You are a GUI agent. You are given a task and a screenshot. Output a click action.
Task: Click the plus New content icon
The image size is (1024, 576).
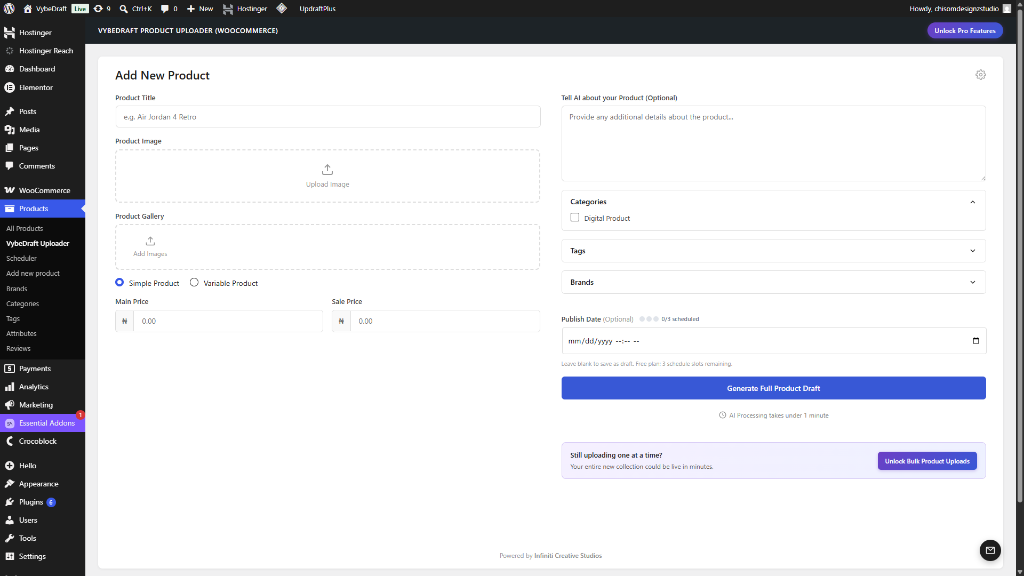click(191, 8)
